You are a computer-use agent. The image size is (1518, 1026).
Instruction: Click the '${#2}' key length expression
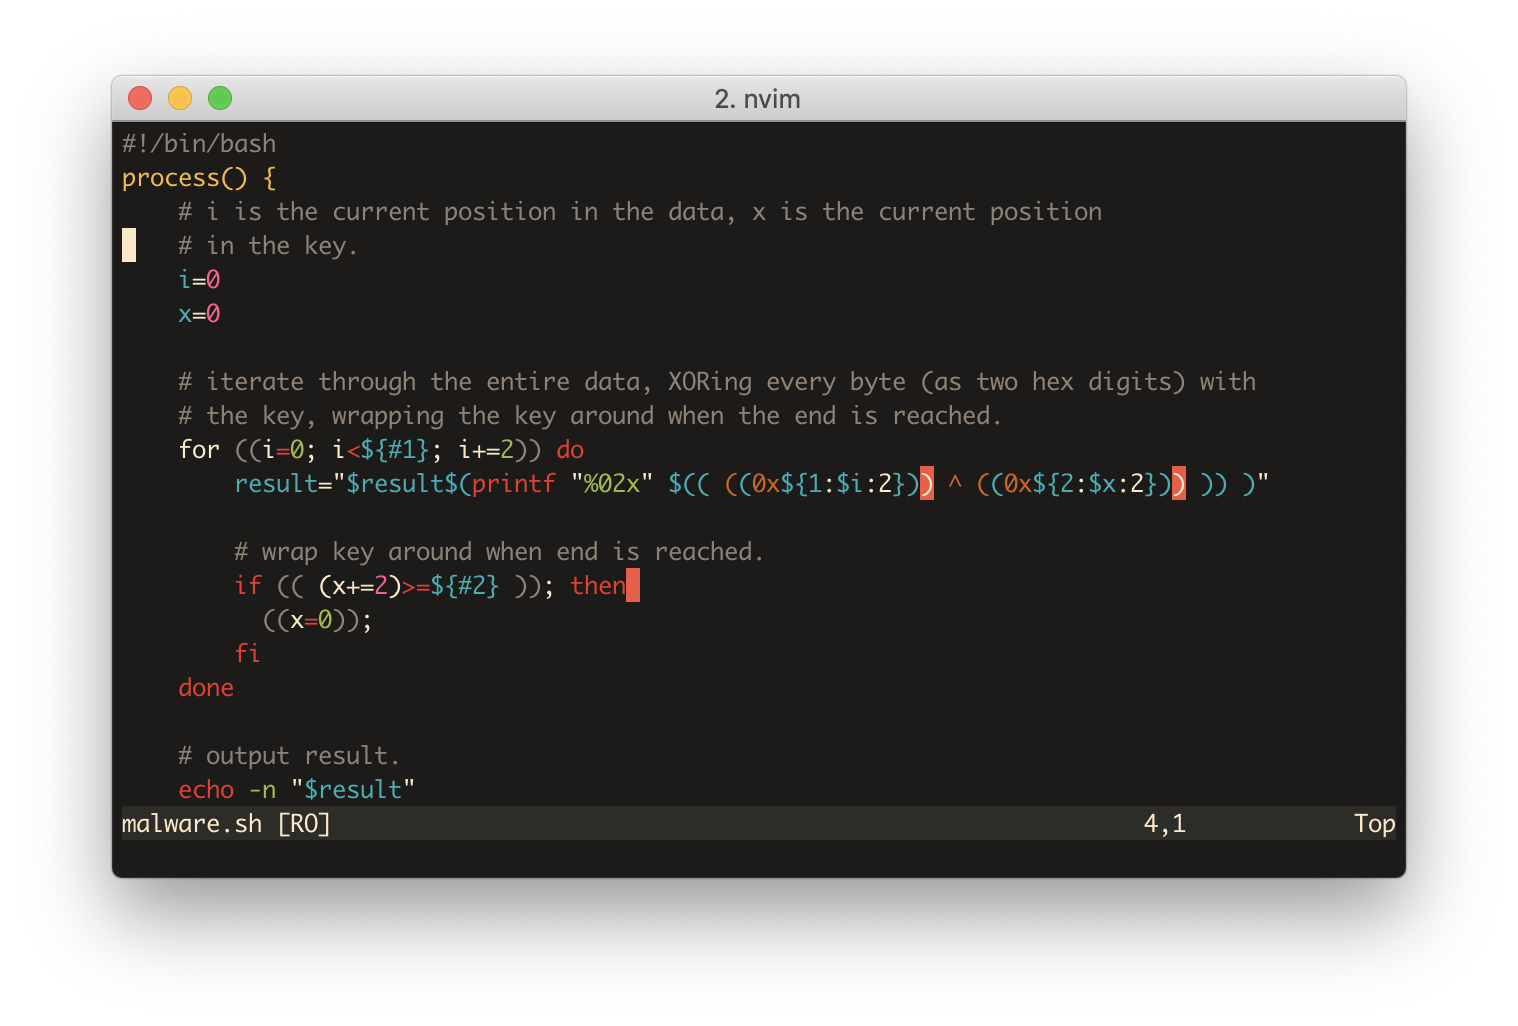[x=465, y=586]
